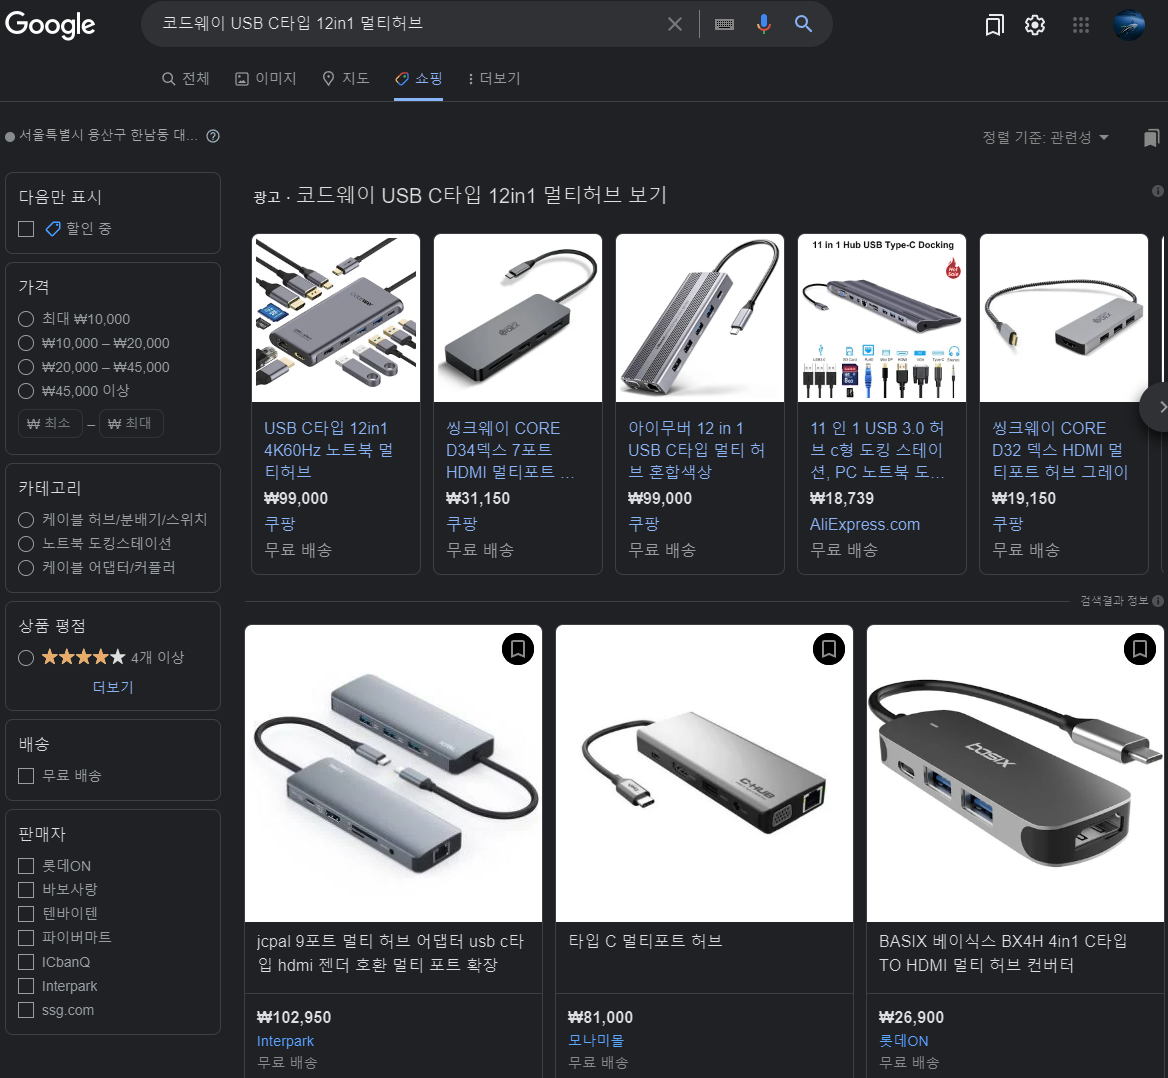Image resolution: width=1168 pixels, height=1078 pixels.
Task: Click location help question mark icon
Action: coord(213,136)
